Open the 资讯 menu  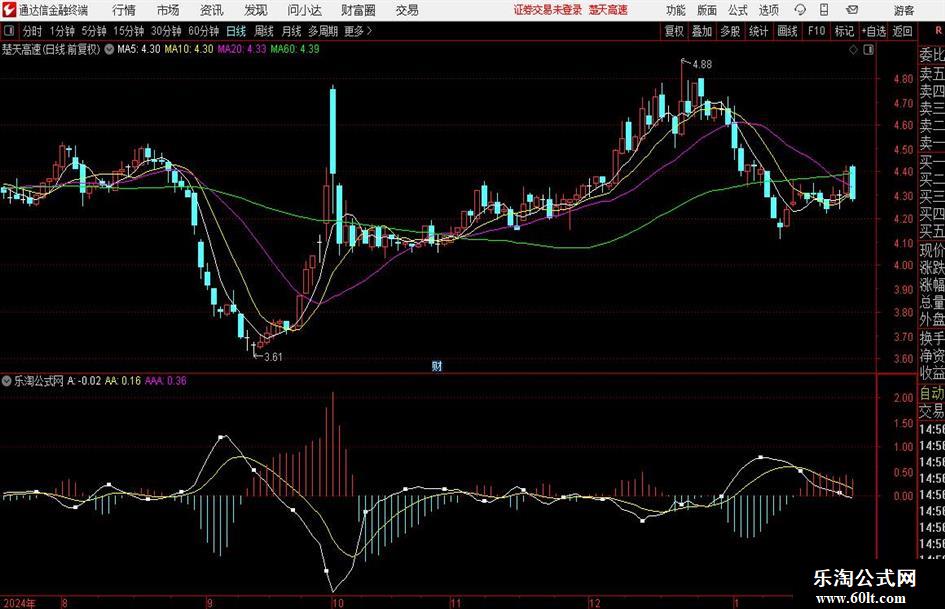click(x=212, y=10)
